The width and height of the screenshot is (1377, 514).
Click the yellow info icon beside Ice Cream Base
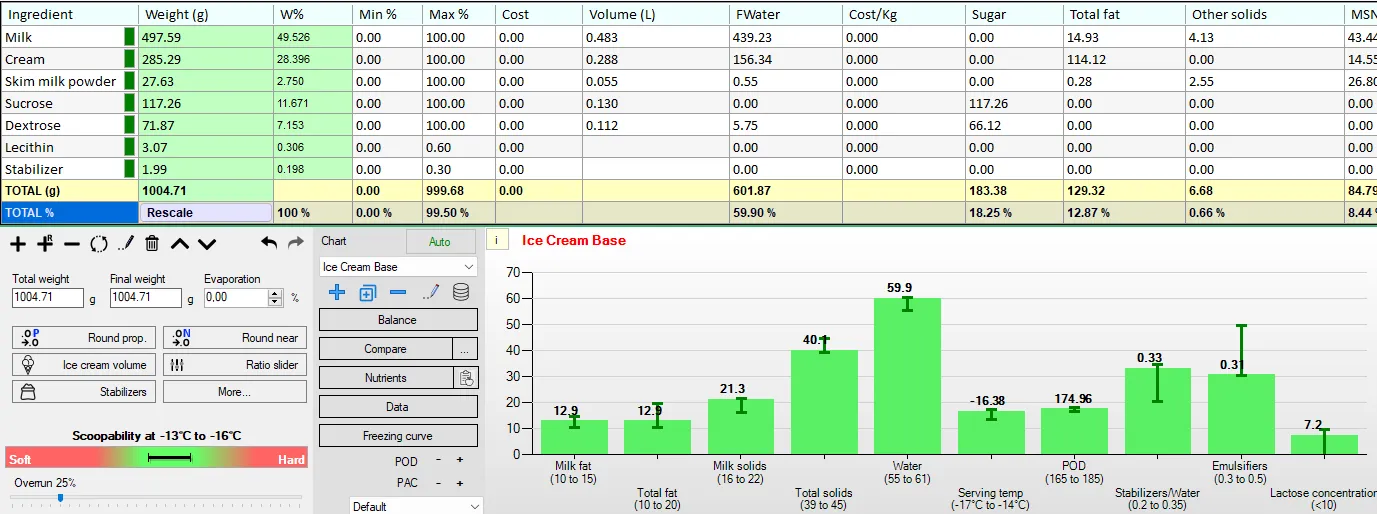tap(497, 241)
